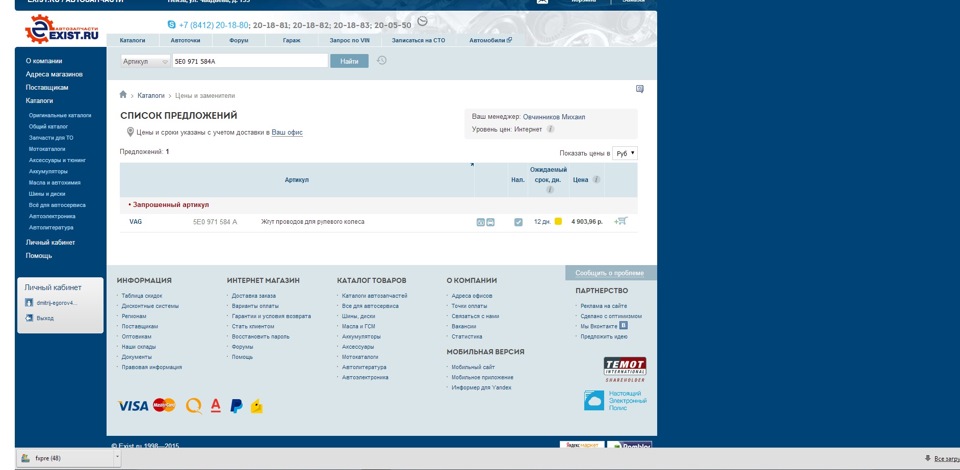The height and width of the screenshot is (470, 960).
Task: Click the PayPal payment logo
Action: (x=236, y=405)
